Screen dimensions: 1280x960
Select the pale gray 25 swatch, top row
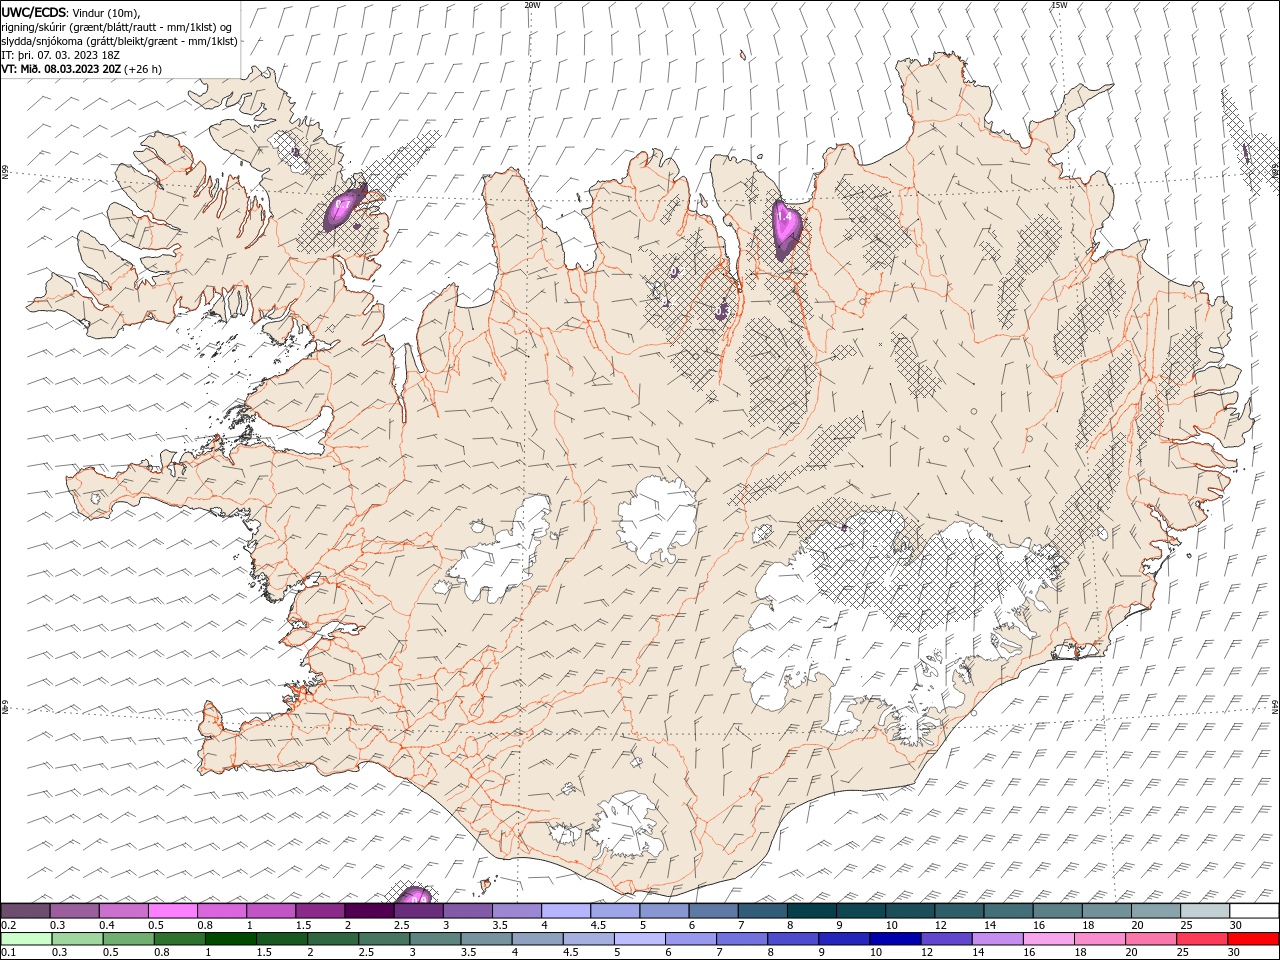point(1205,911)
